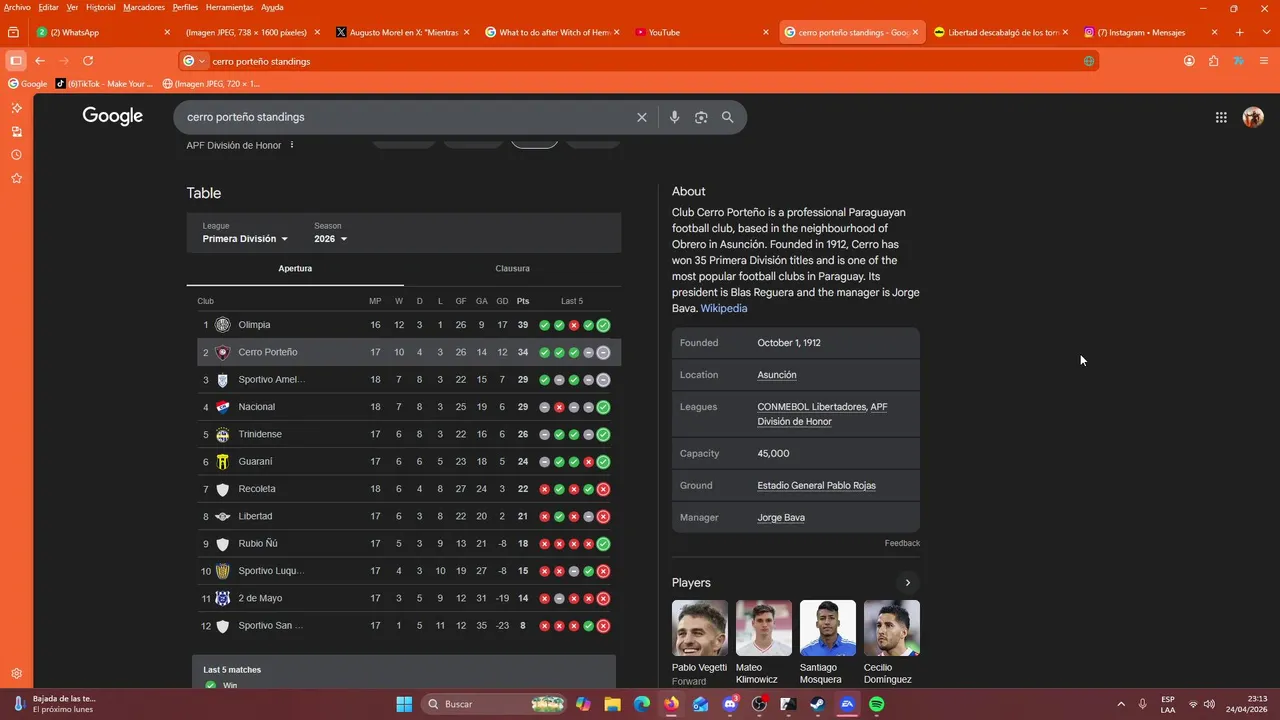Image resolution: width=1280 pixels, height=720 pixels.
Task: Open the Archivo menu
Action: [17, 7]
